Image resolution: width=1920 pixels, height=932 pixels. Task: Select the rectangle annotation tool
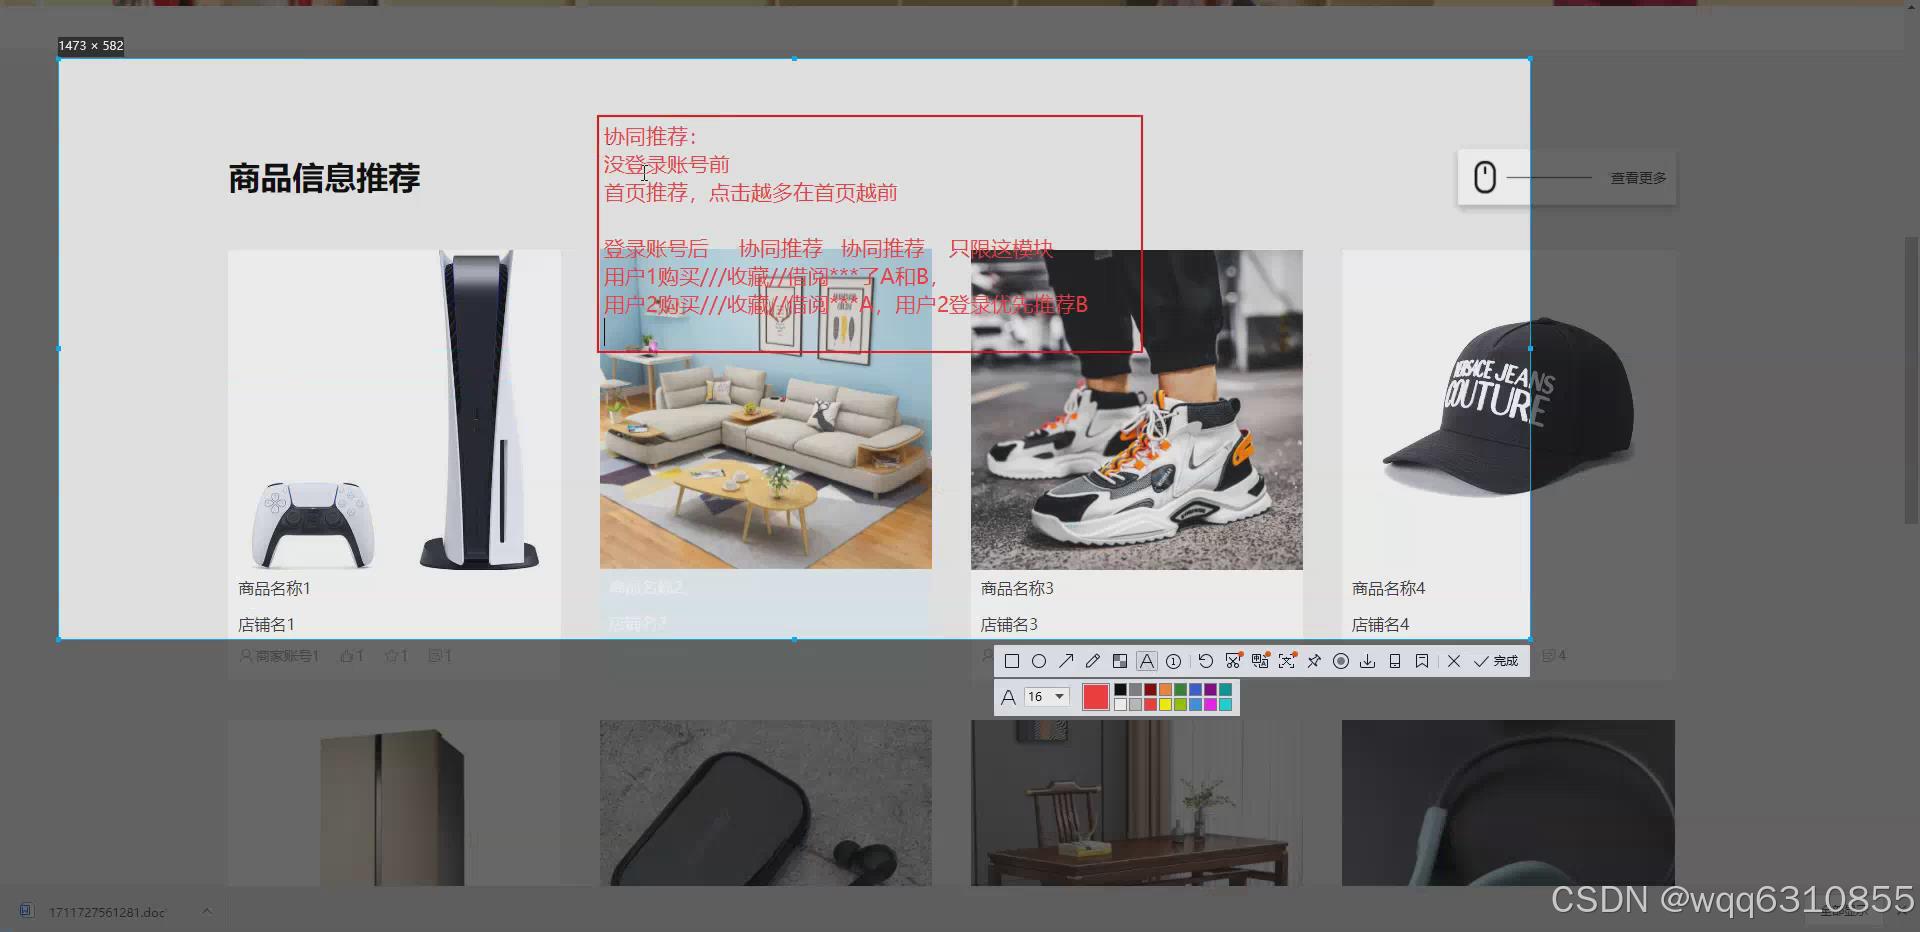pyautogui.click(x=1013, y=661)
